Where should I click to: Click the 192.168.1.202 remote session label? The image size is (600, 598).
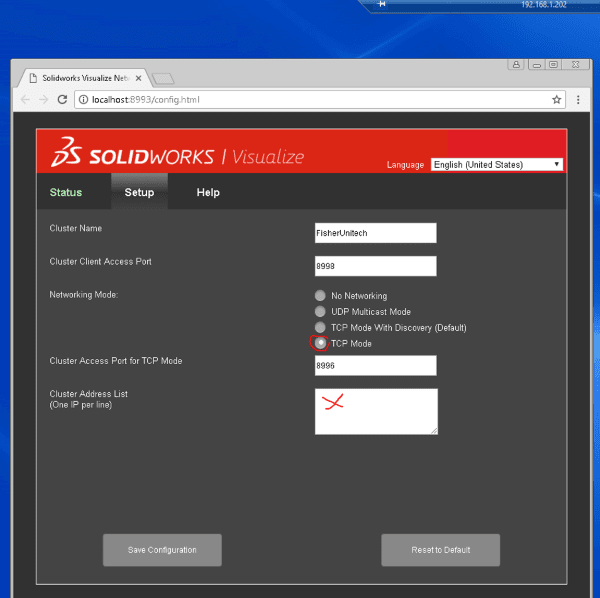pyautogui.click(x=544, y=4)
